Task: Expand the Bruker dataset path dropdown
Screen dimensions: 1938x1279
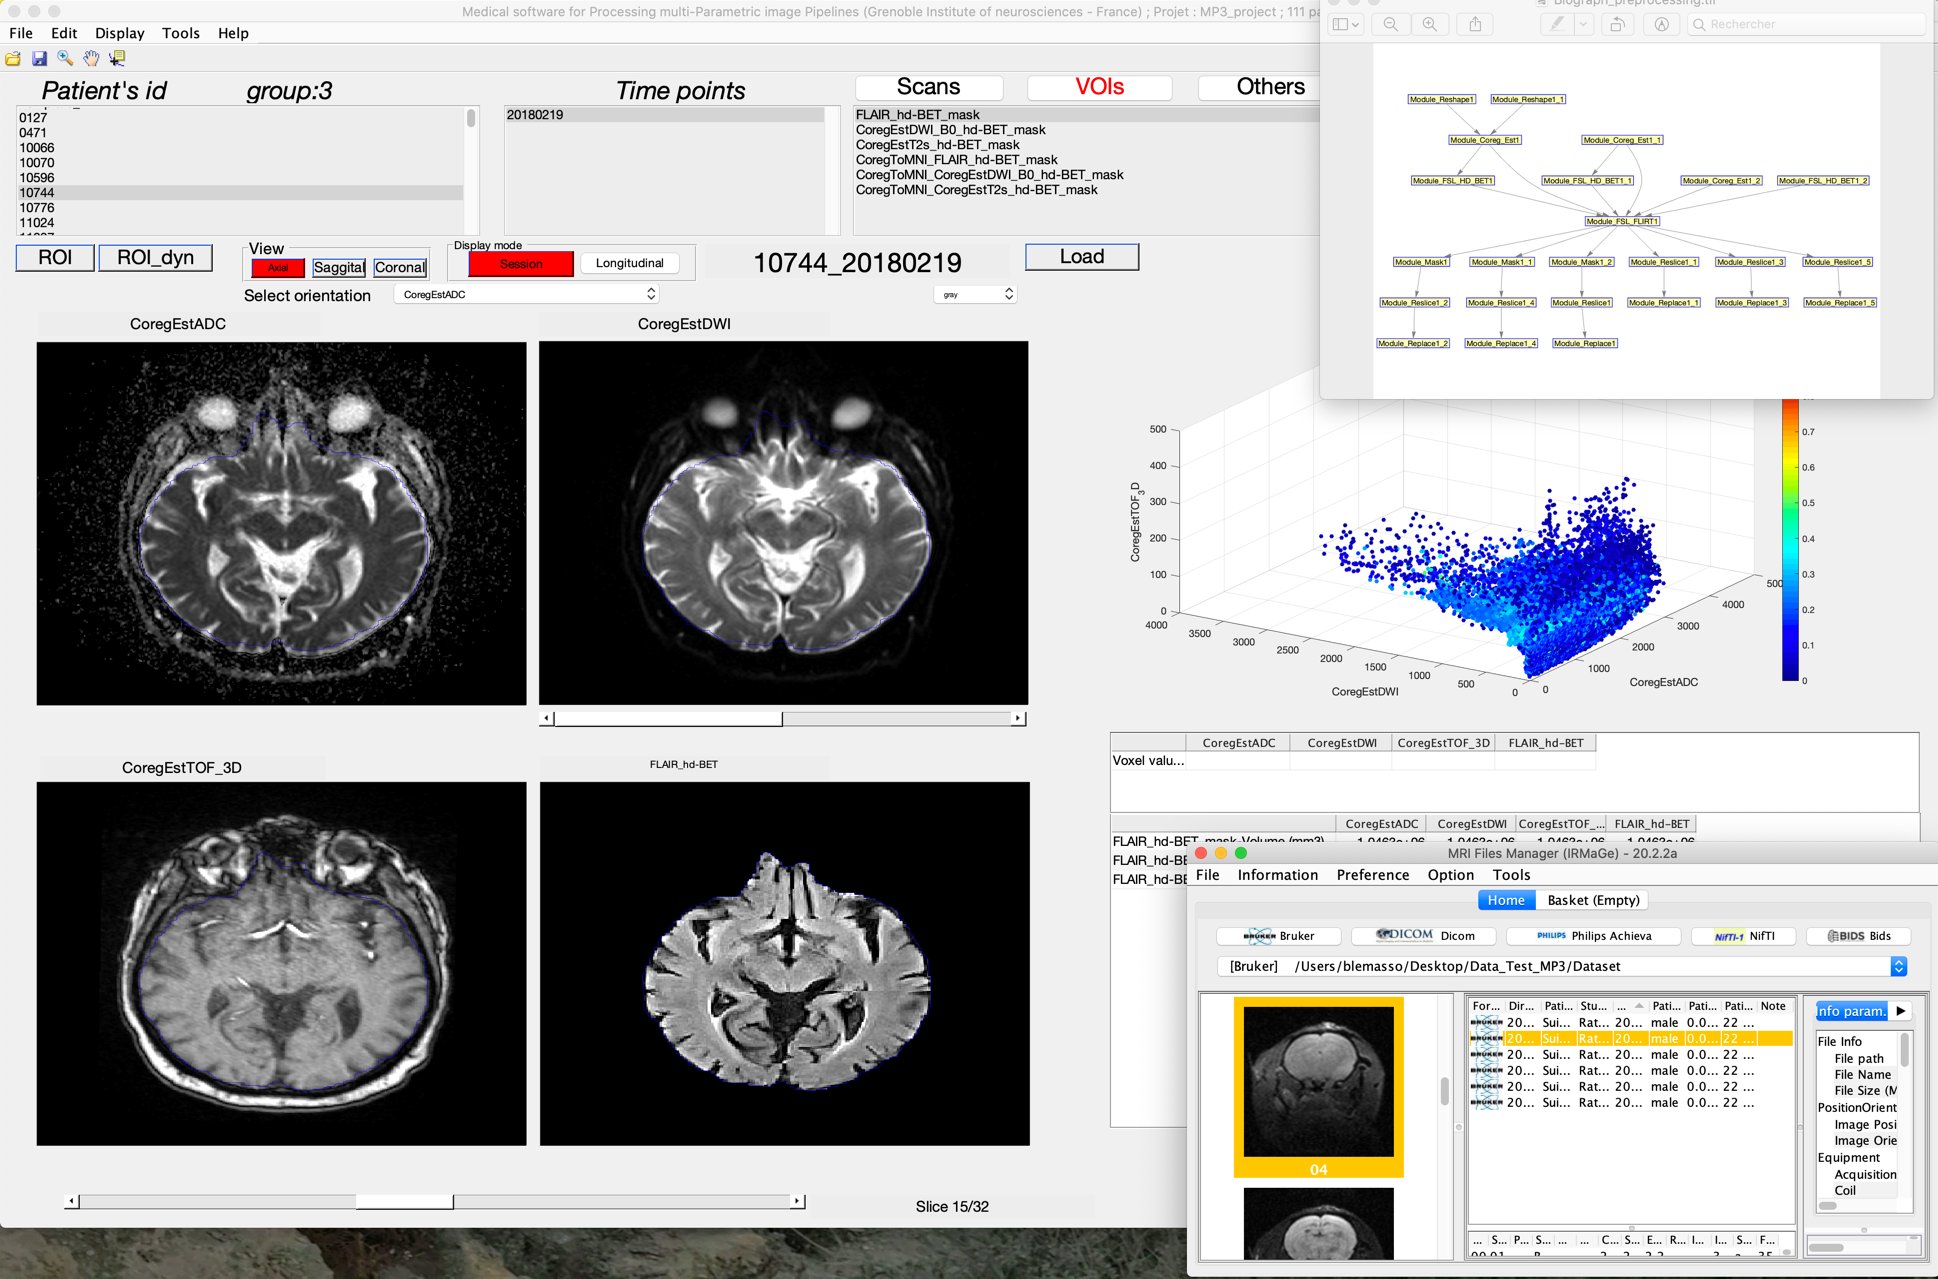Action: [1898, 966]
